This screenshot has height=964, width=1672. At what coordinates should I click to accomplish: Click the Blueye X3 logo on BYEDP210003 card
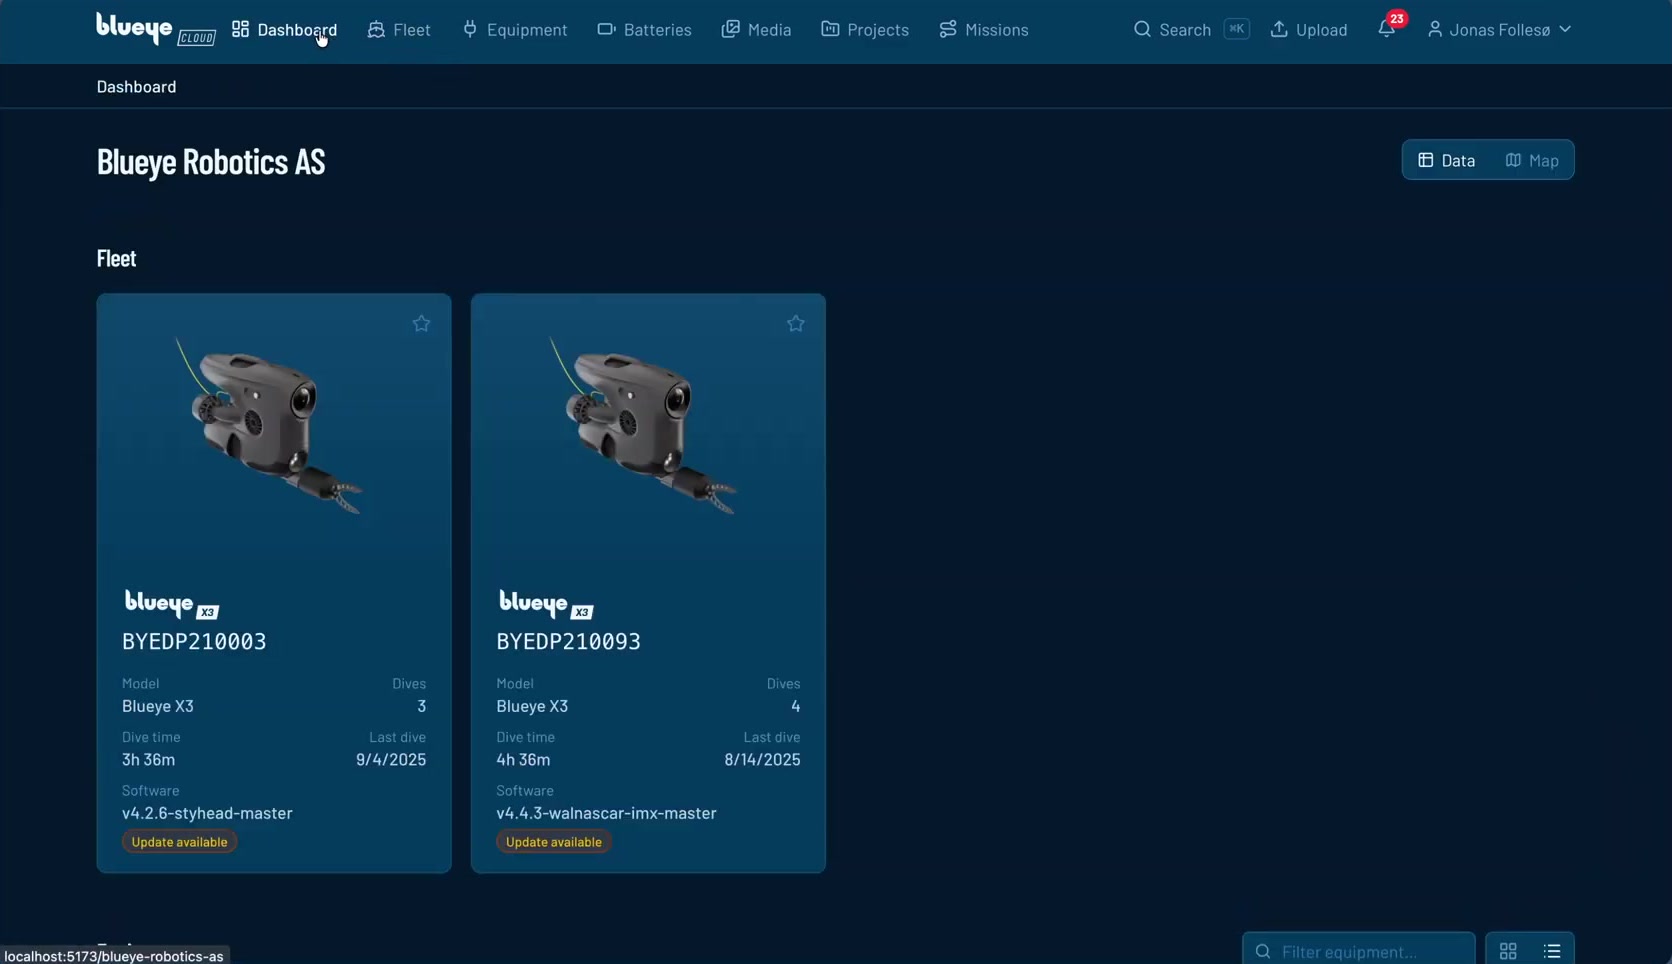[x=171, y=604]
